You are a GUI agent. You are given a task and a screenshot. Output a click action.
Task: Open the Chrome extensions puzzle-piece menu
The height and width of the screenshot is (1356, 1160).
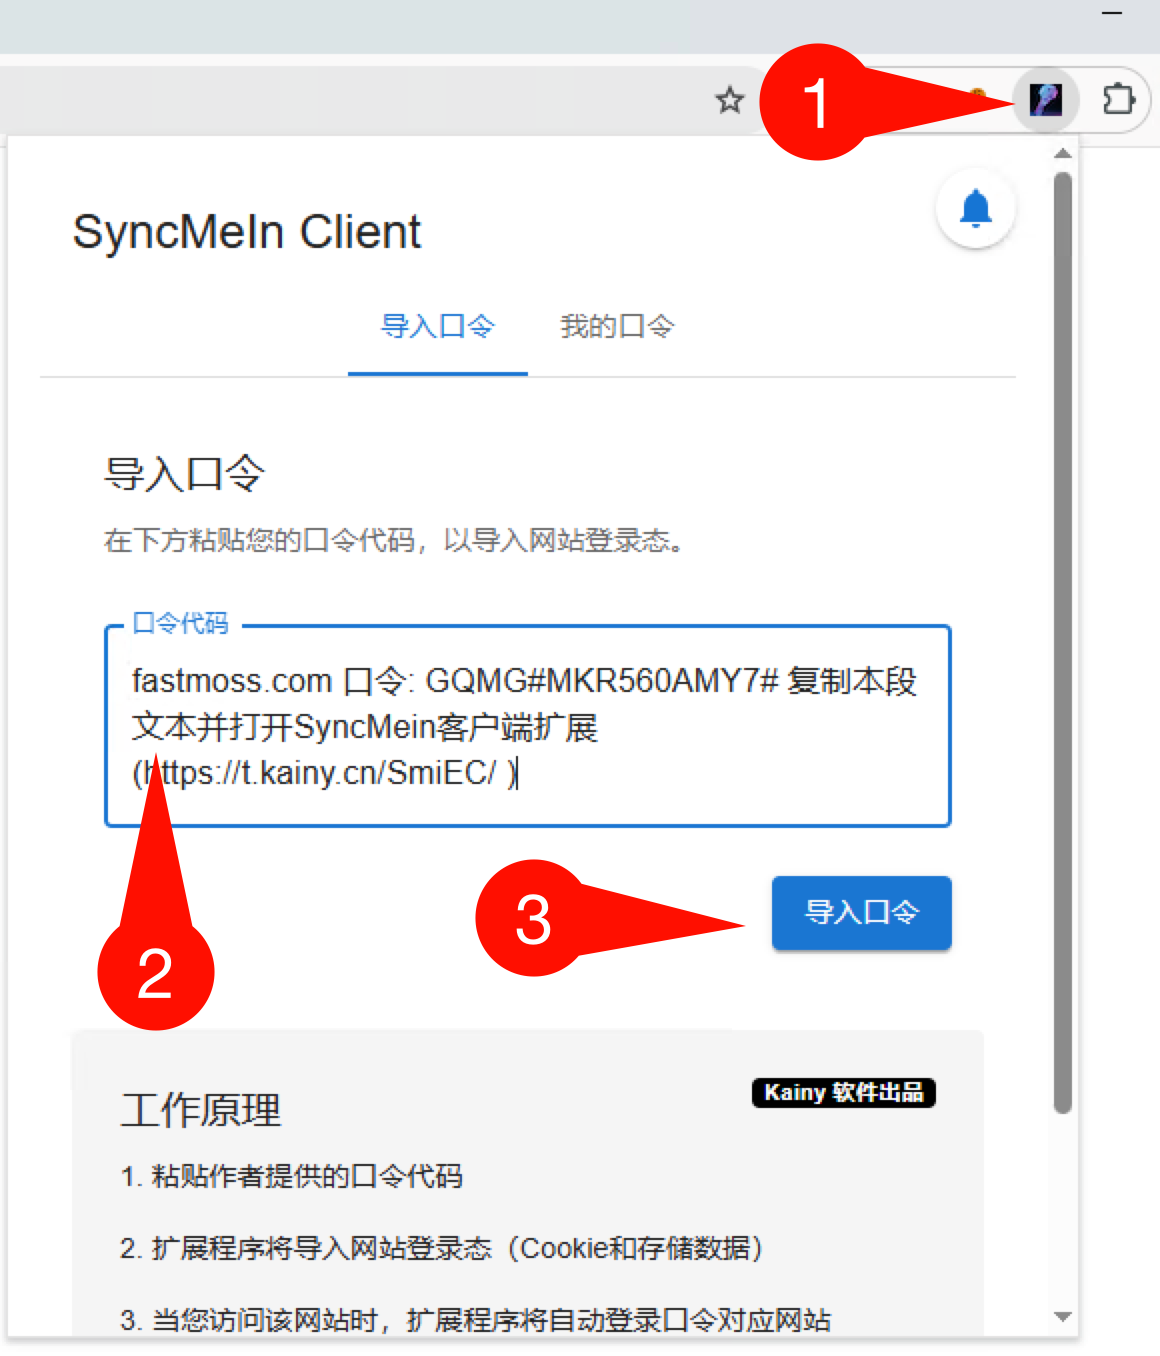coord(1119,100)
